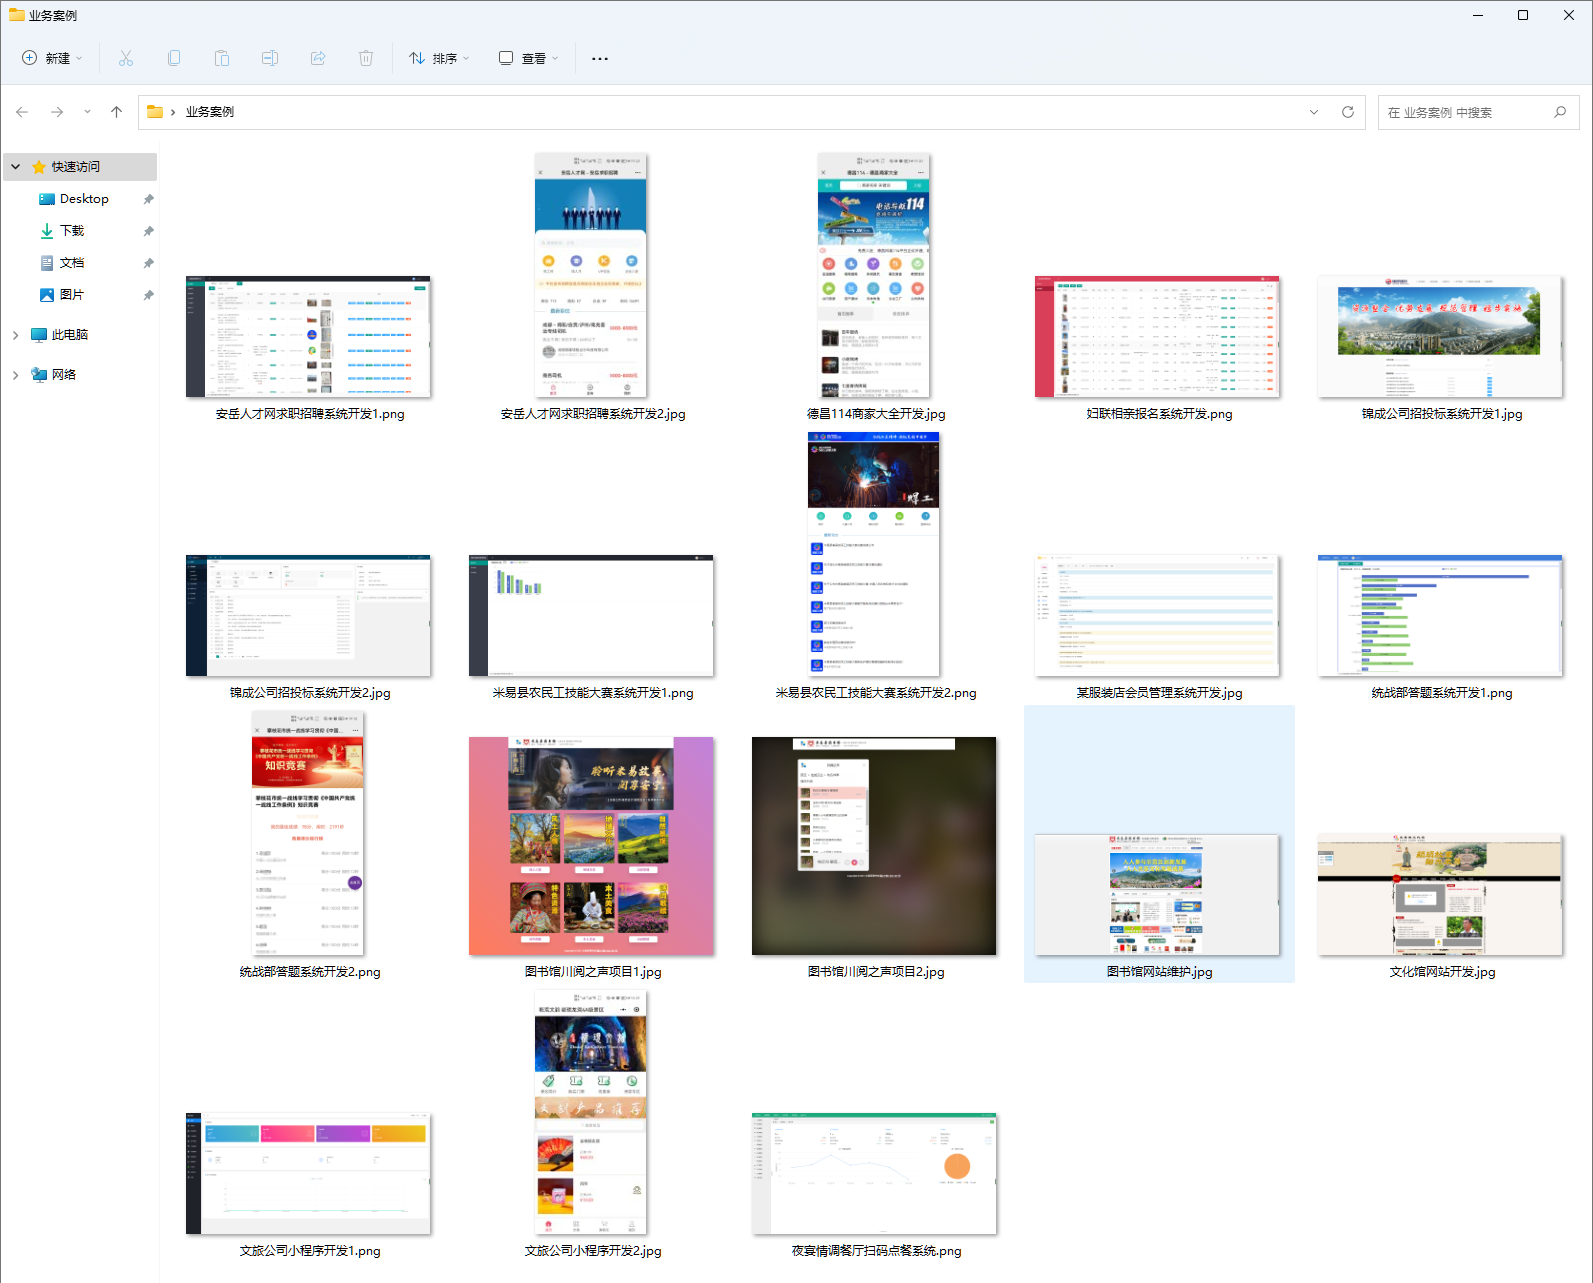The width and height of the screenshot is (1593, 1283).
Task: Expand the 网络 tree node
Action: tap(16, 375)
